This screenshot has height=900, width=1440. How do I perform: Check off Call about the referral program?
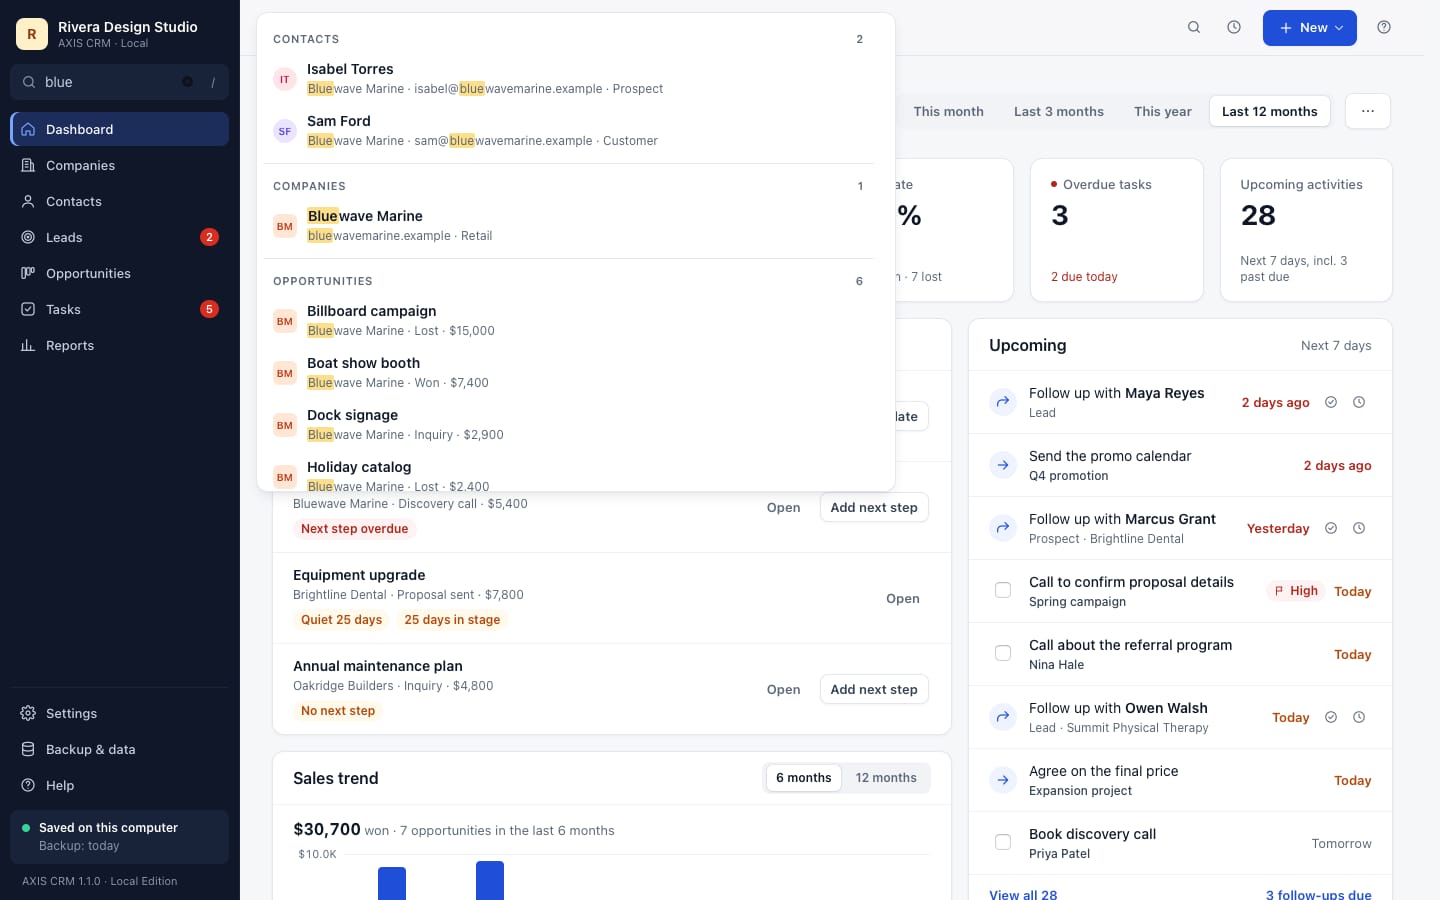pyautogui.click(x=1003, y=653)
